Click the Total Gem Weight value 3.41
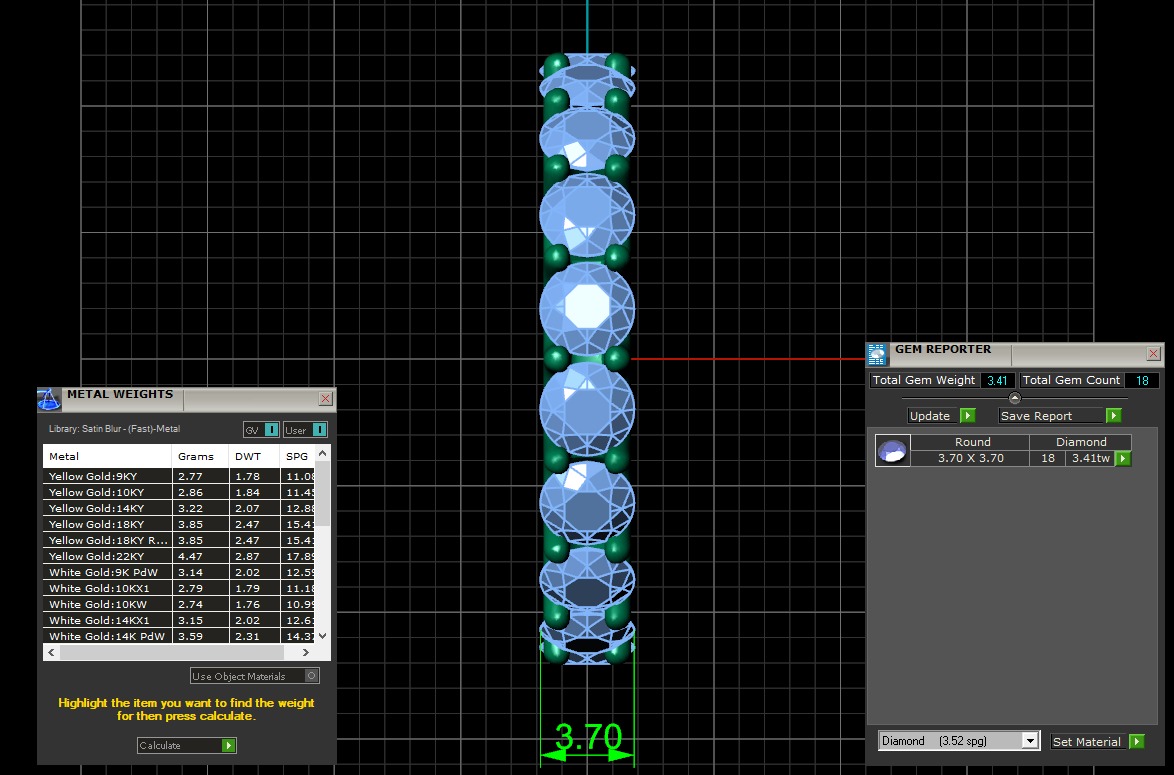 [997, 380]
